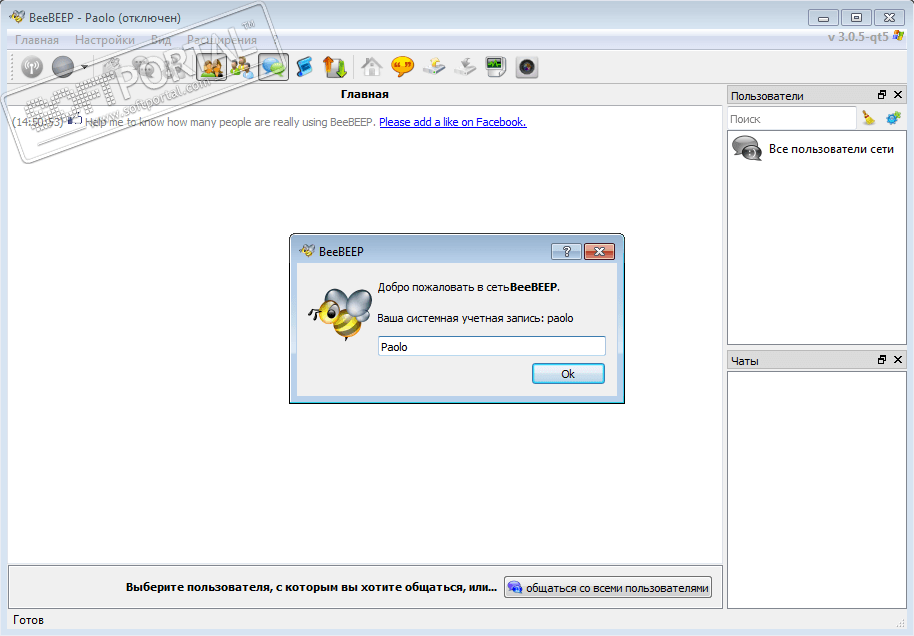Image resolution: width=914 pixels, height=636 pixels.
Task: Undock the Пользователи panel
Action: tap(882, 94)
